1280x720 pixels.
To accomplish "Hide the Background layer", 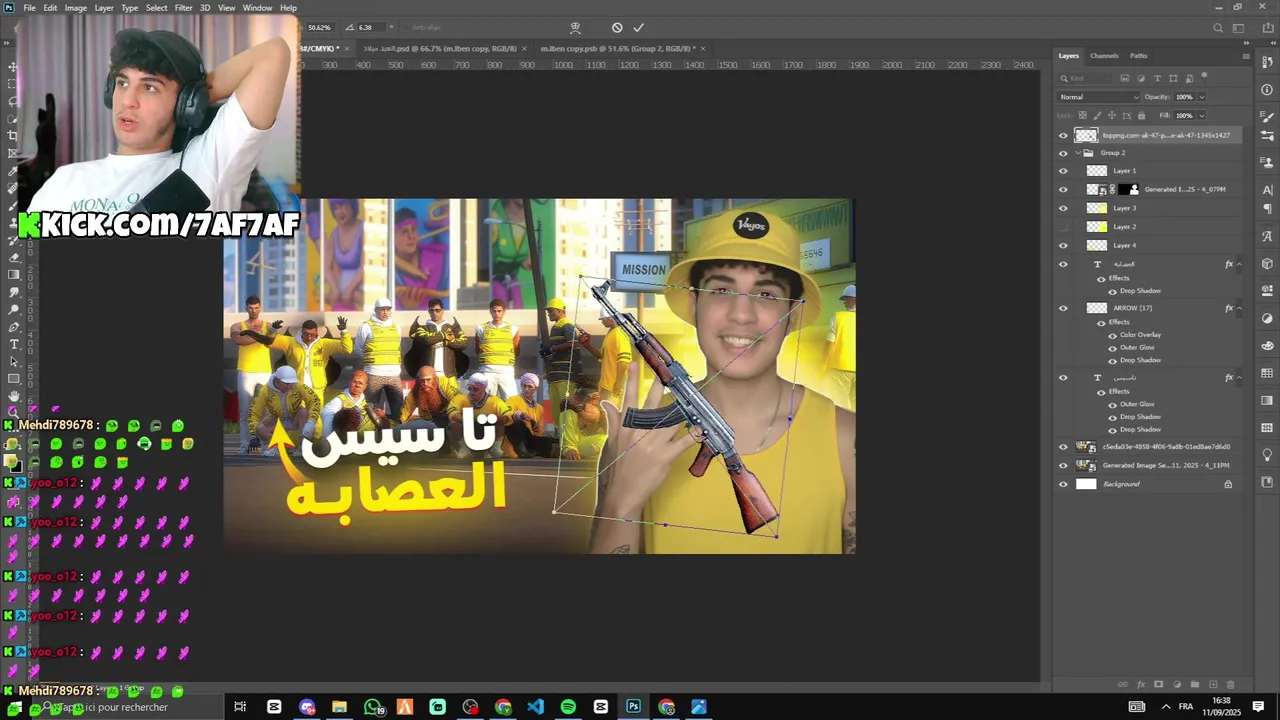I will click(x=1063, y=484).
